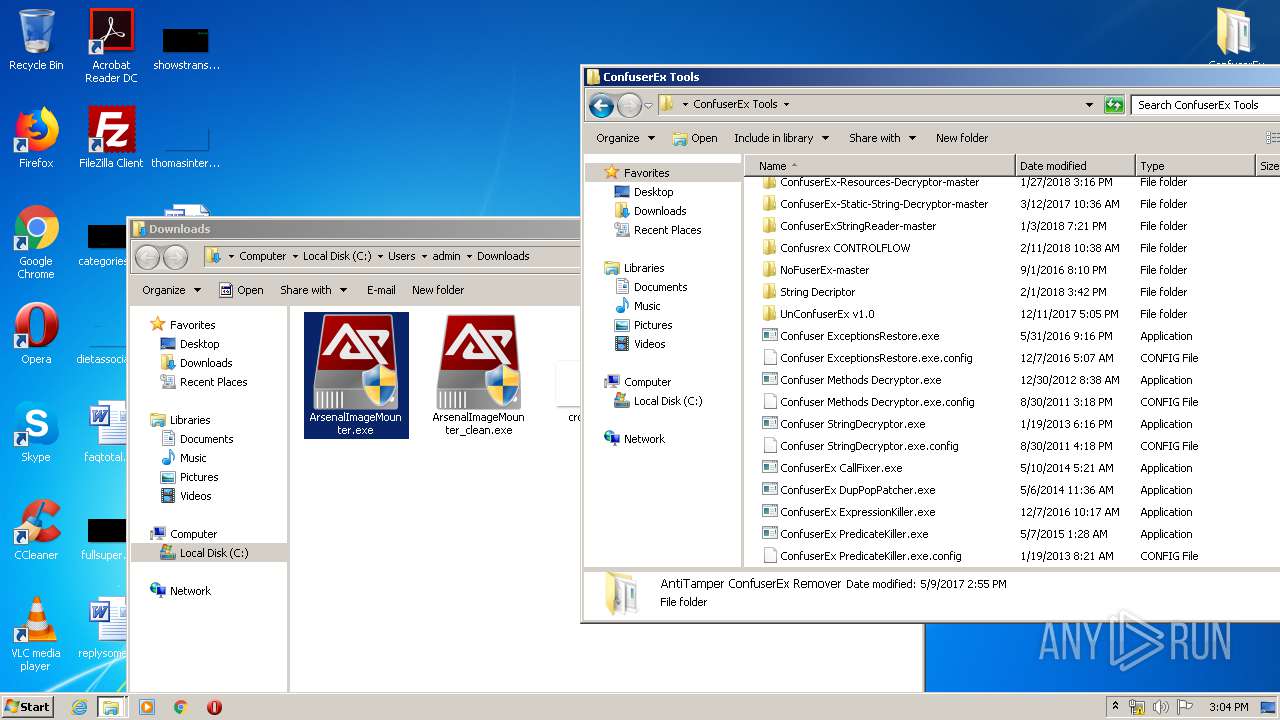
Task: Open Internet Explorer from the taskbar
Action: [x=79, y=707]
